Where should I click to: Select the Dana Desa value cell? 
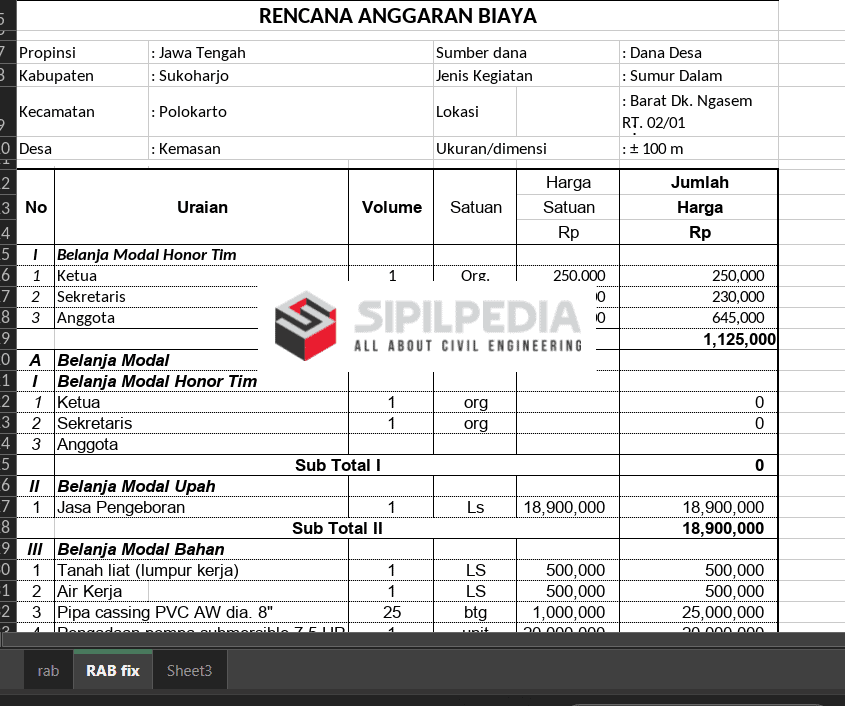click(698, 53)
